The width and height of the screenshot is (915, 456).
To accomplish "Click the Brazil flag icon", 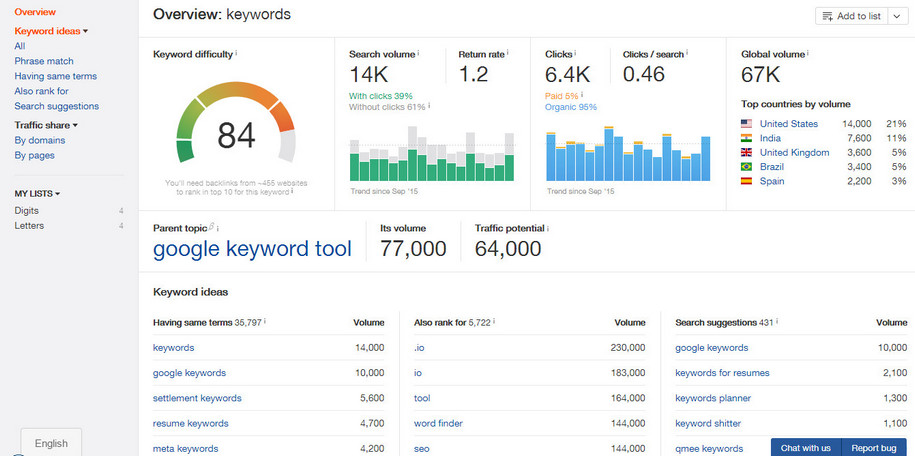I will pyautogui.click(x=746, y=167).
